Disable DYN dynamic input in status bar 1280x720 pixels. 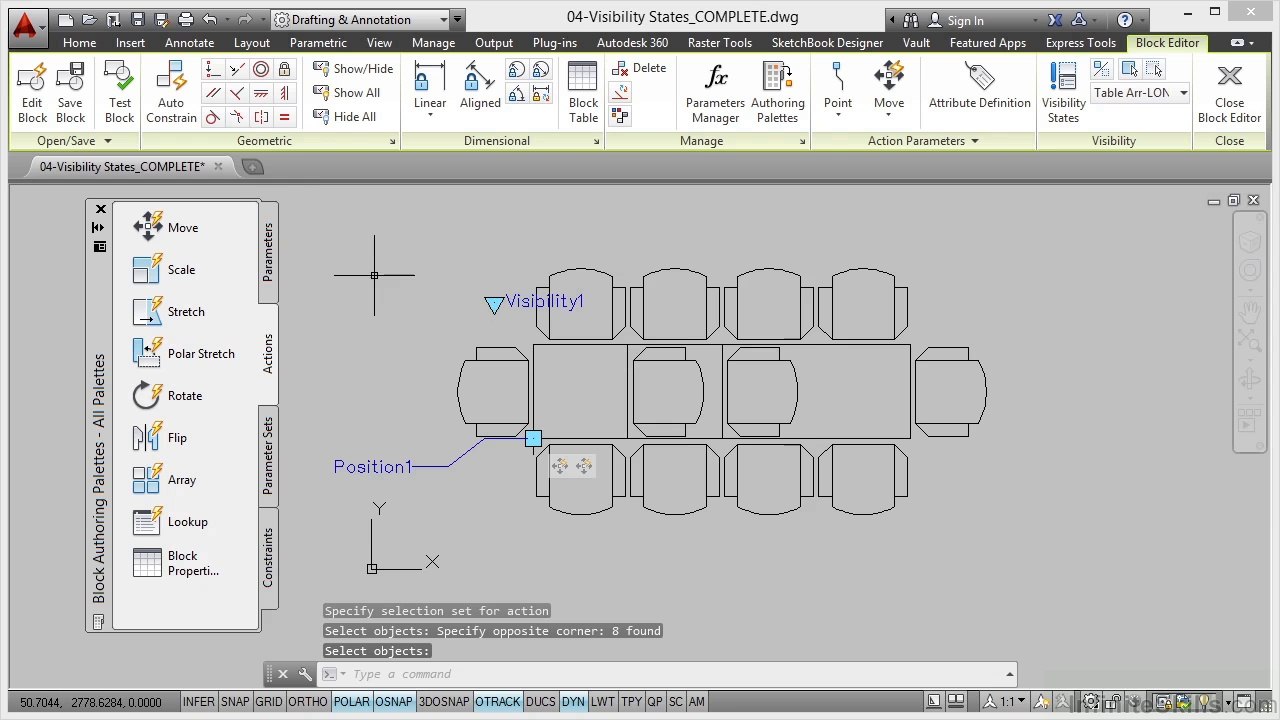coord(573,702)
